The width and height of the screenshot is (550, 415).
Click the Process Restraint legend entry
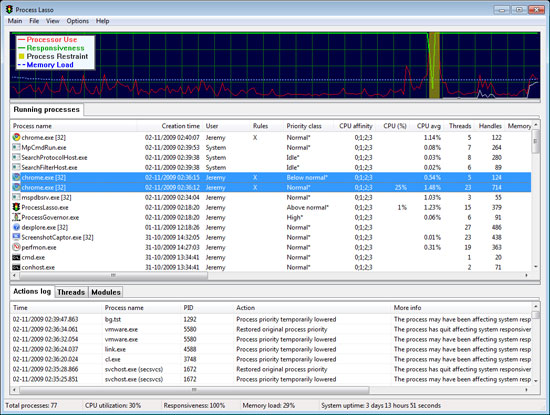click(53, 56)
